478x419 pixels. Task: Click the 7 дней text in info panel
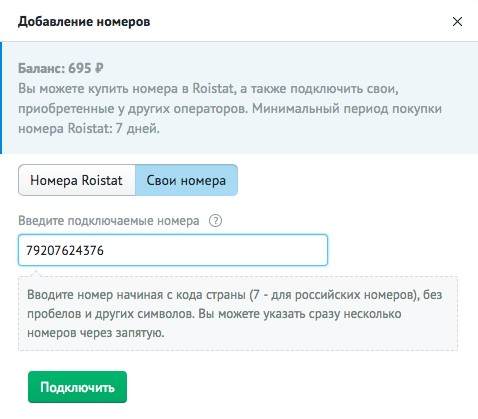137,128
